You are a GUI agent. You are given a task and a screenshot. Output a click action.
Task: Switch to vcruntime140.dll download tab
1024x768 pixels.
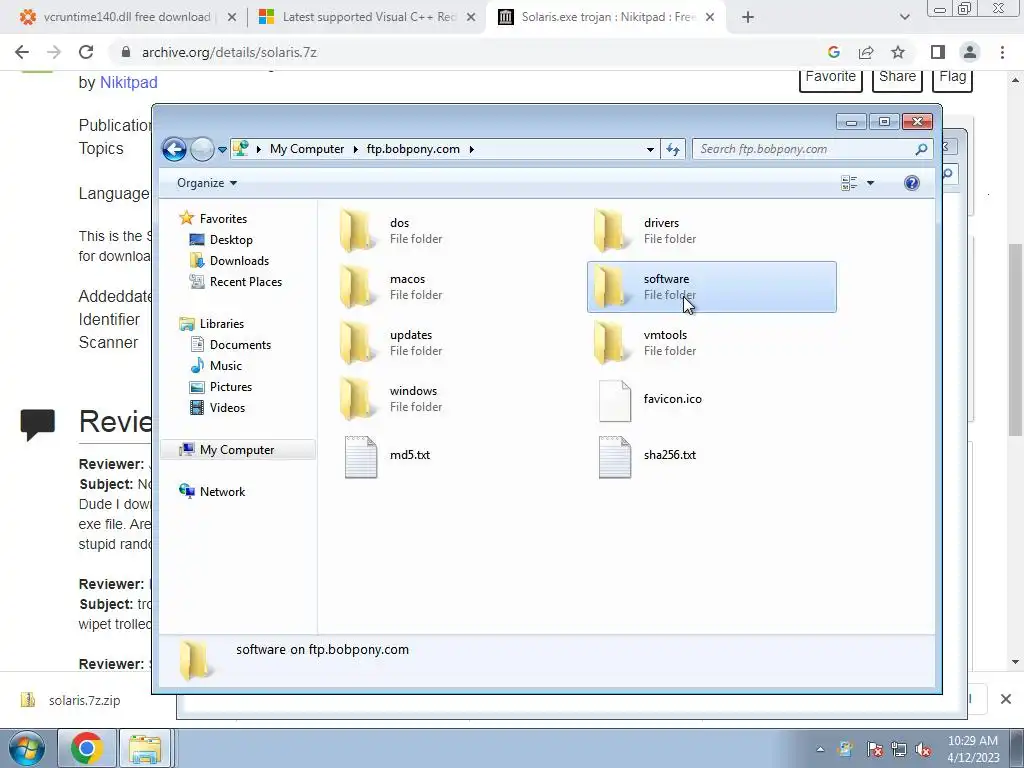[127, 17]
